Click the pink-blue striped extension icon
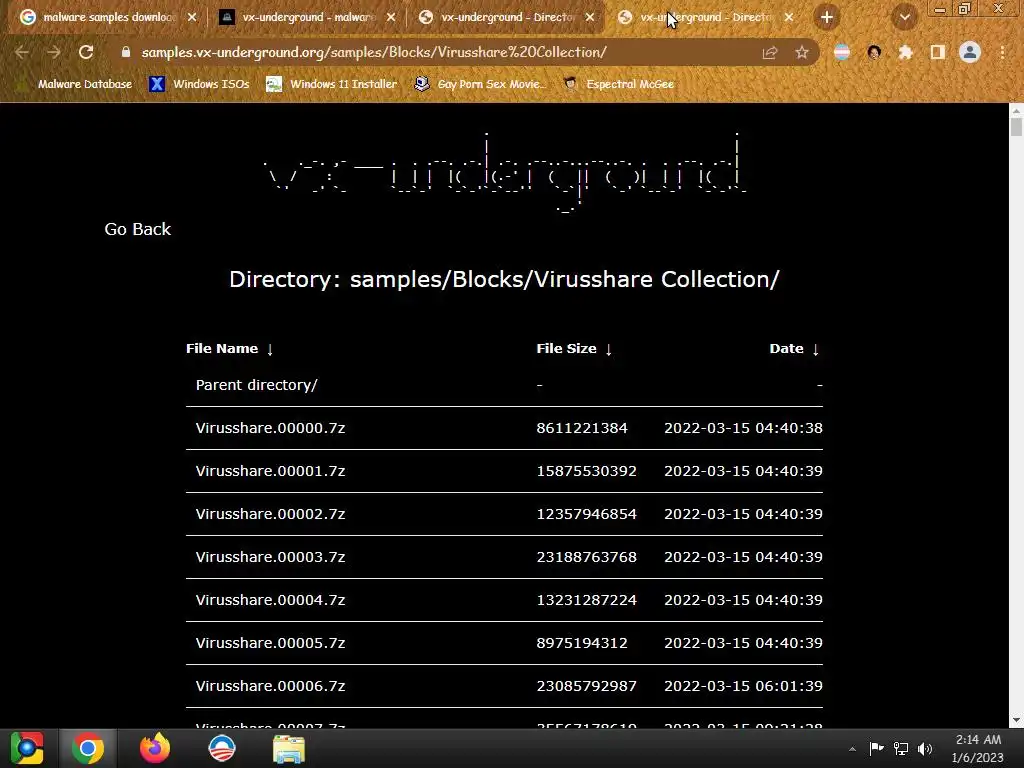Screen dimensions: 1024x768 pos(842,53)
